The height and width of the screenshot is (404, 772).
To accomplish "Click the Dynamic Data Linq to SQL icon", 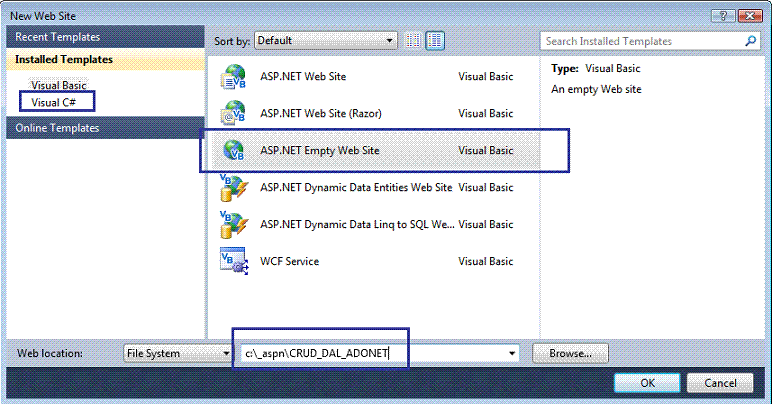I will coord(233,224).
